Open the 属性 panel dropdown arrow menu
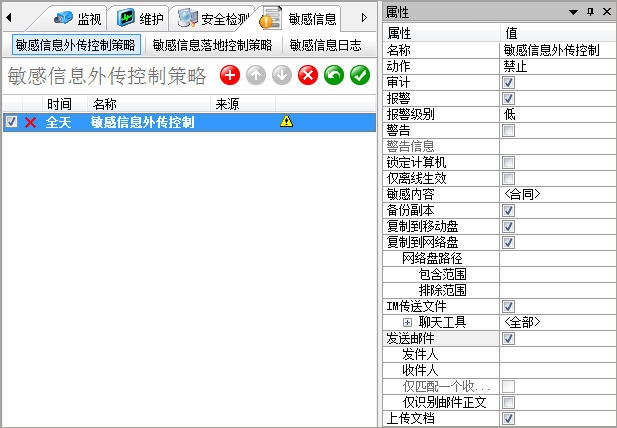This screenshot has height=428, width=617. point(573,11)
